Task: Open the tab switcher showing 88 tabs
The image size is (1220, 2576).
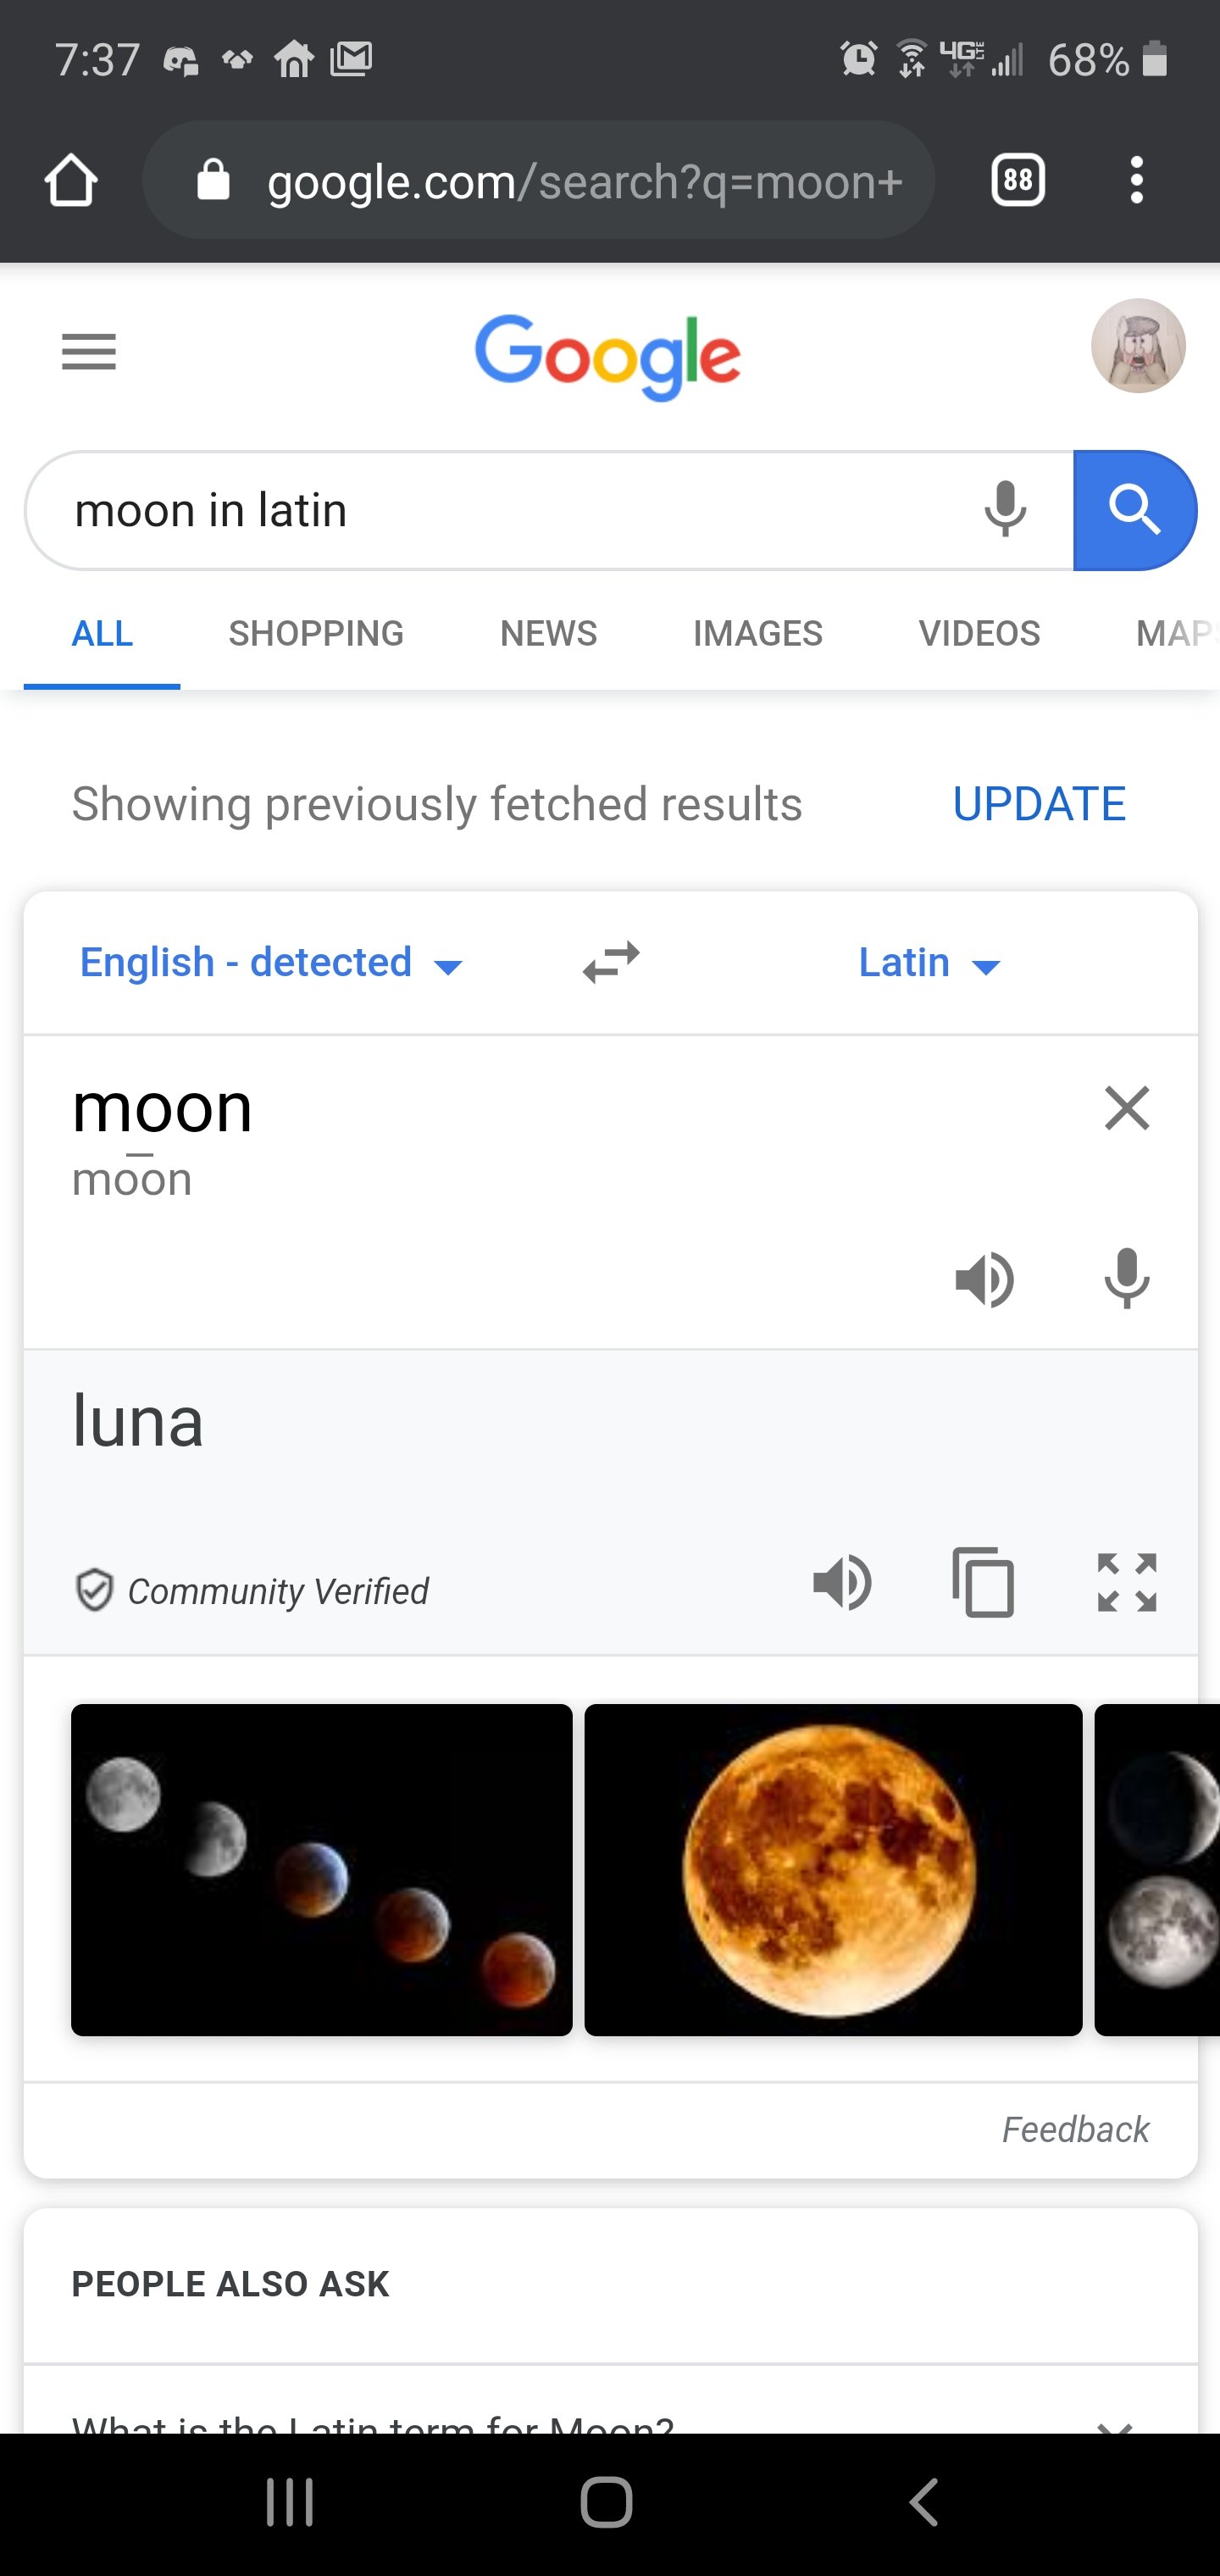Action: tap(1017, 181)
